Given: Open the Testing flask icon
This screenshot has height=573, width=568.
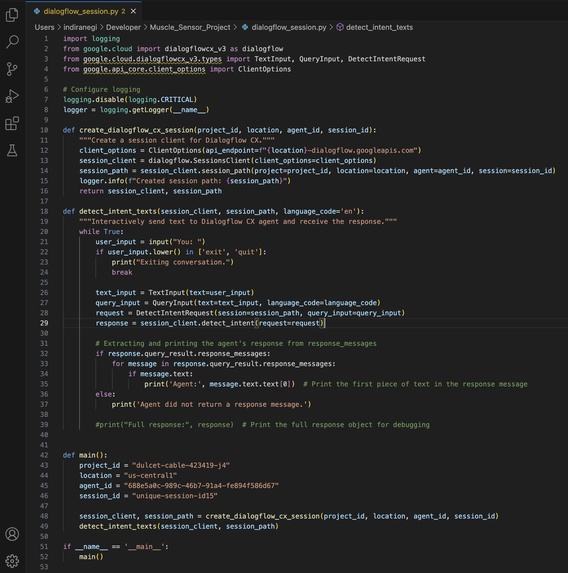Looking at the screenshot, I should point(12,150).
